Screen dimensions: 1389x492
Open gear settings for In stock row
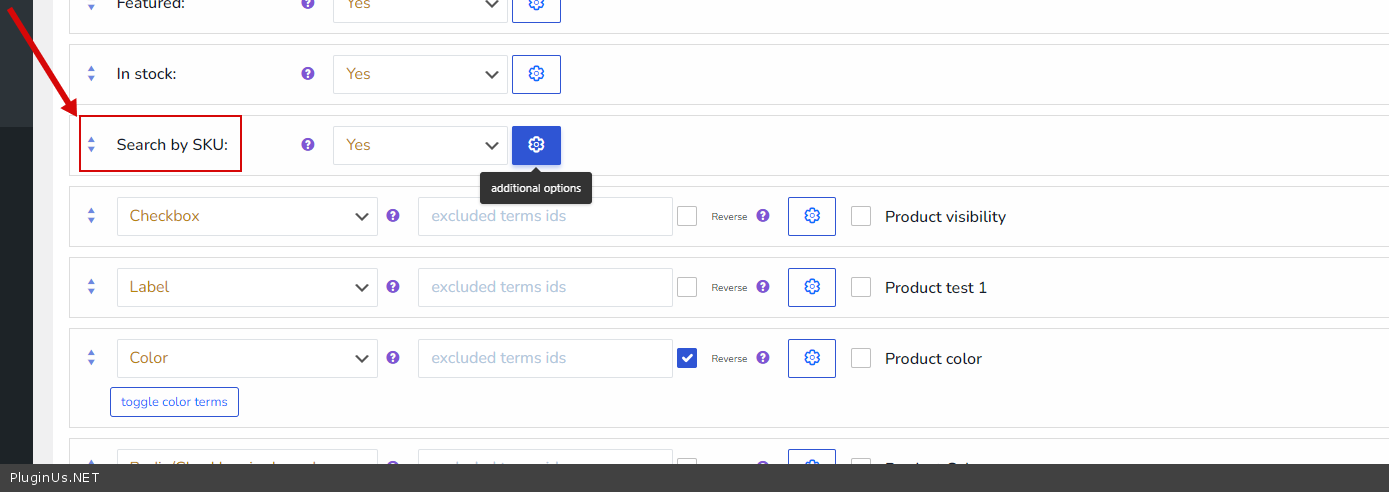536,74
